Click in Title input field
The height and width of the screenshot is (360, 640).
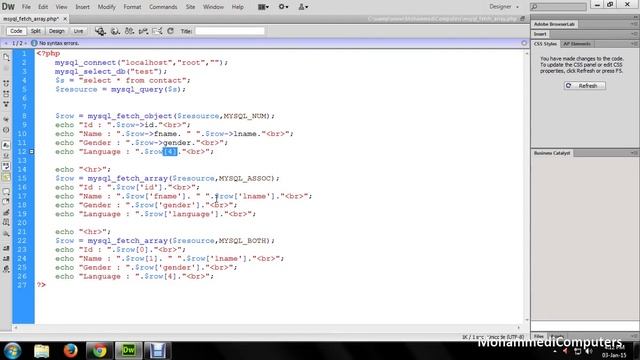point(230,31)
